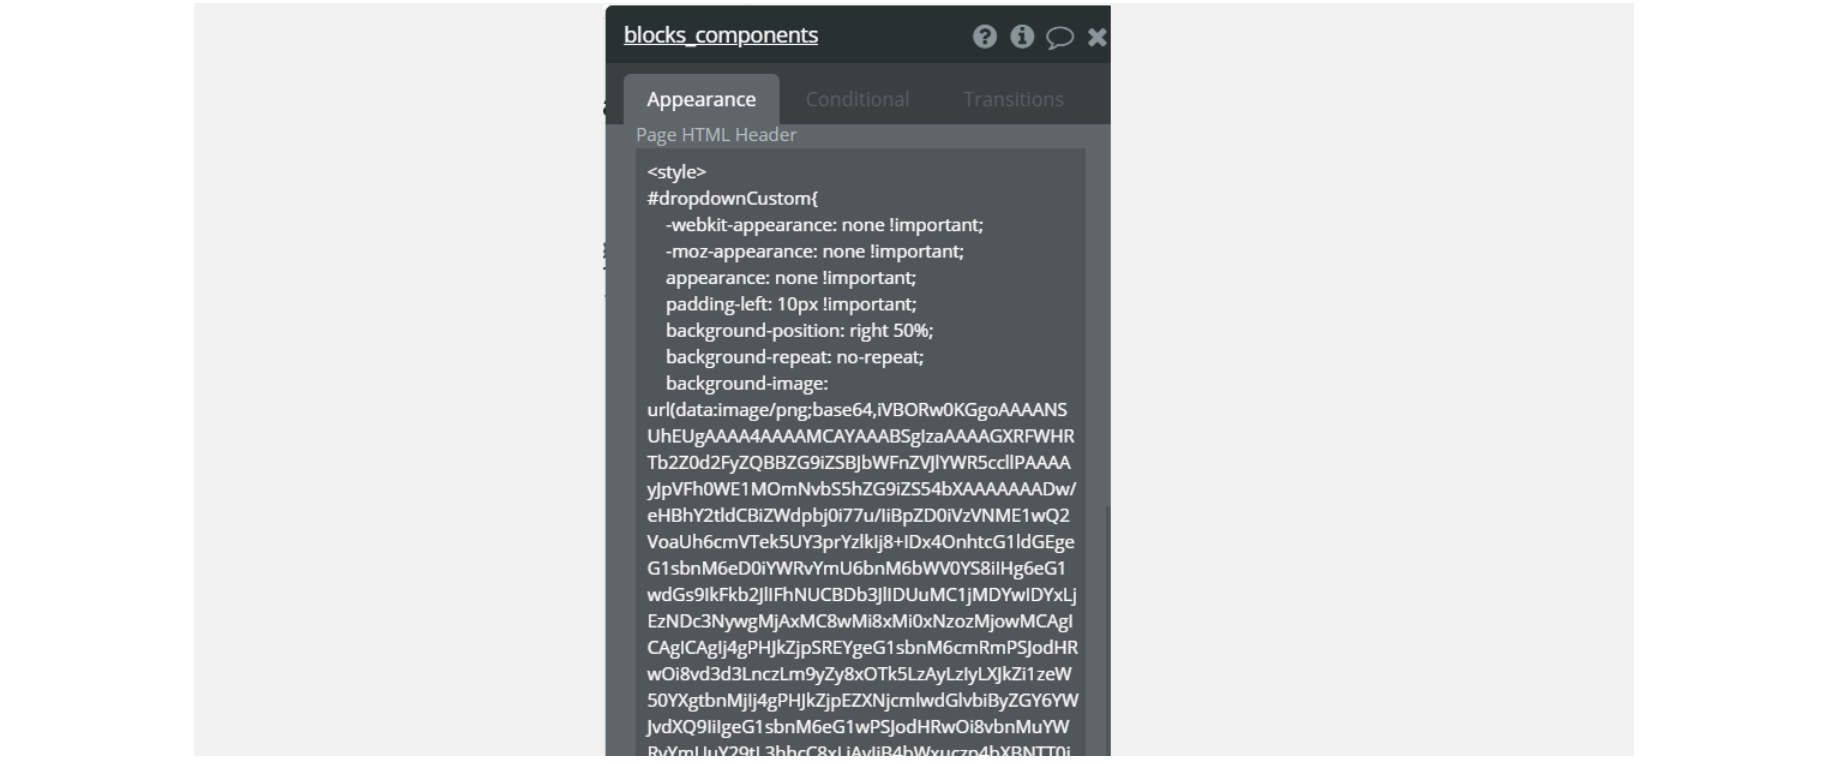
Task: Click the line starting with Tb2Z0d2FyZQ
Action: tap(858, 463)
